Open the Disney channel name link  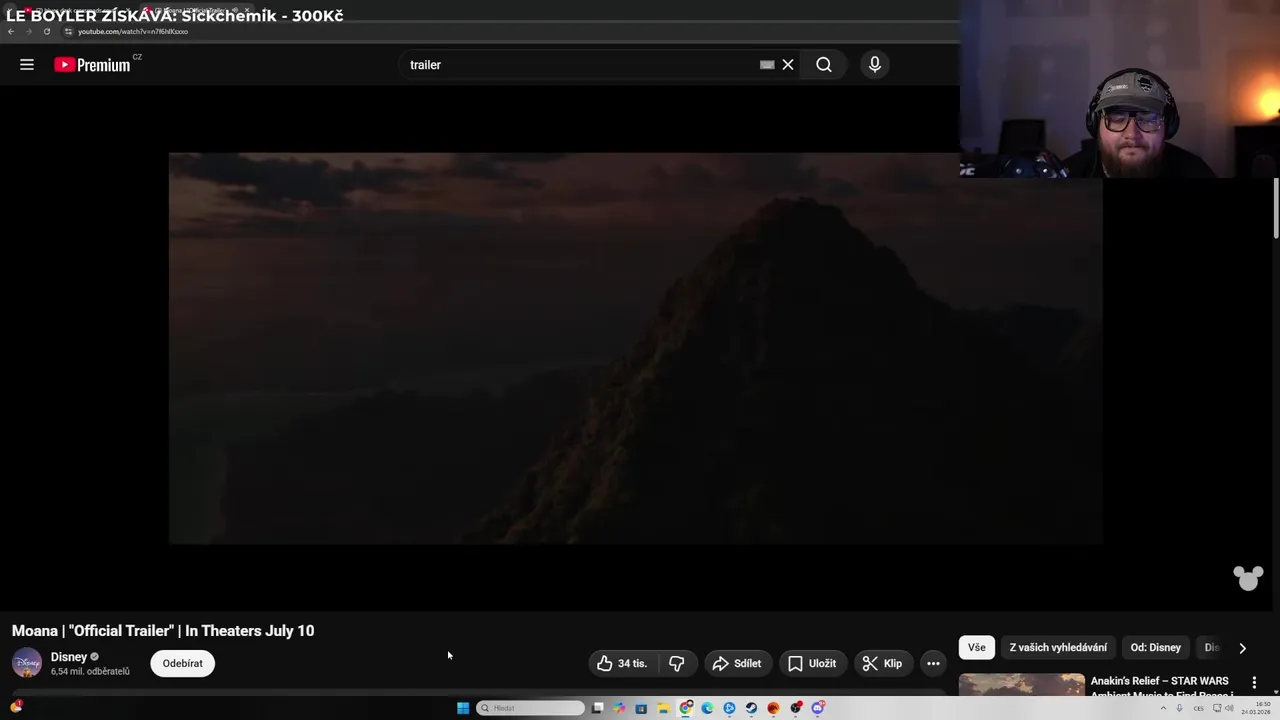point(69,657)
